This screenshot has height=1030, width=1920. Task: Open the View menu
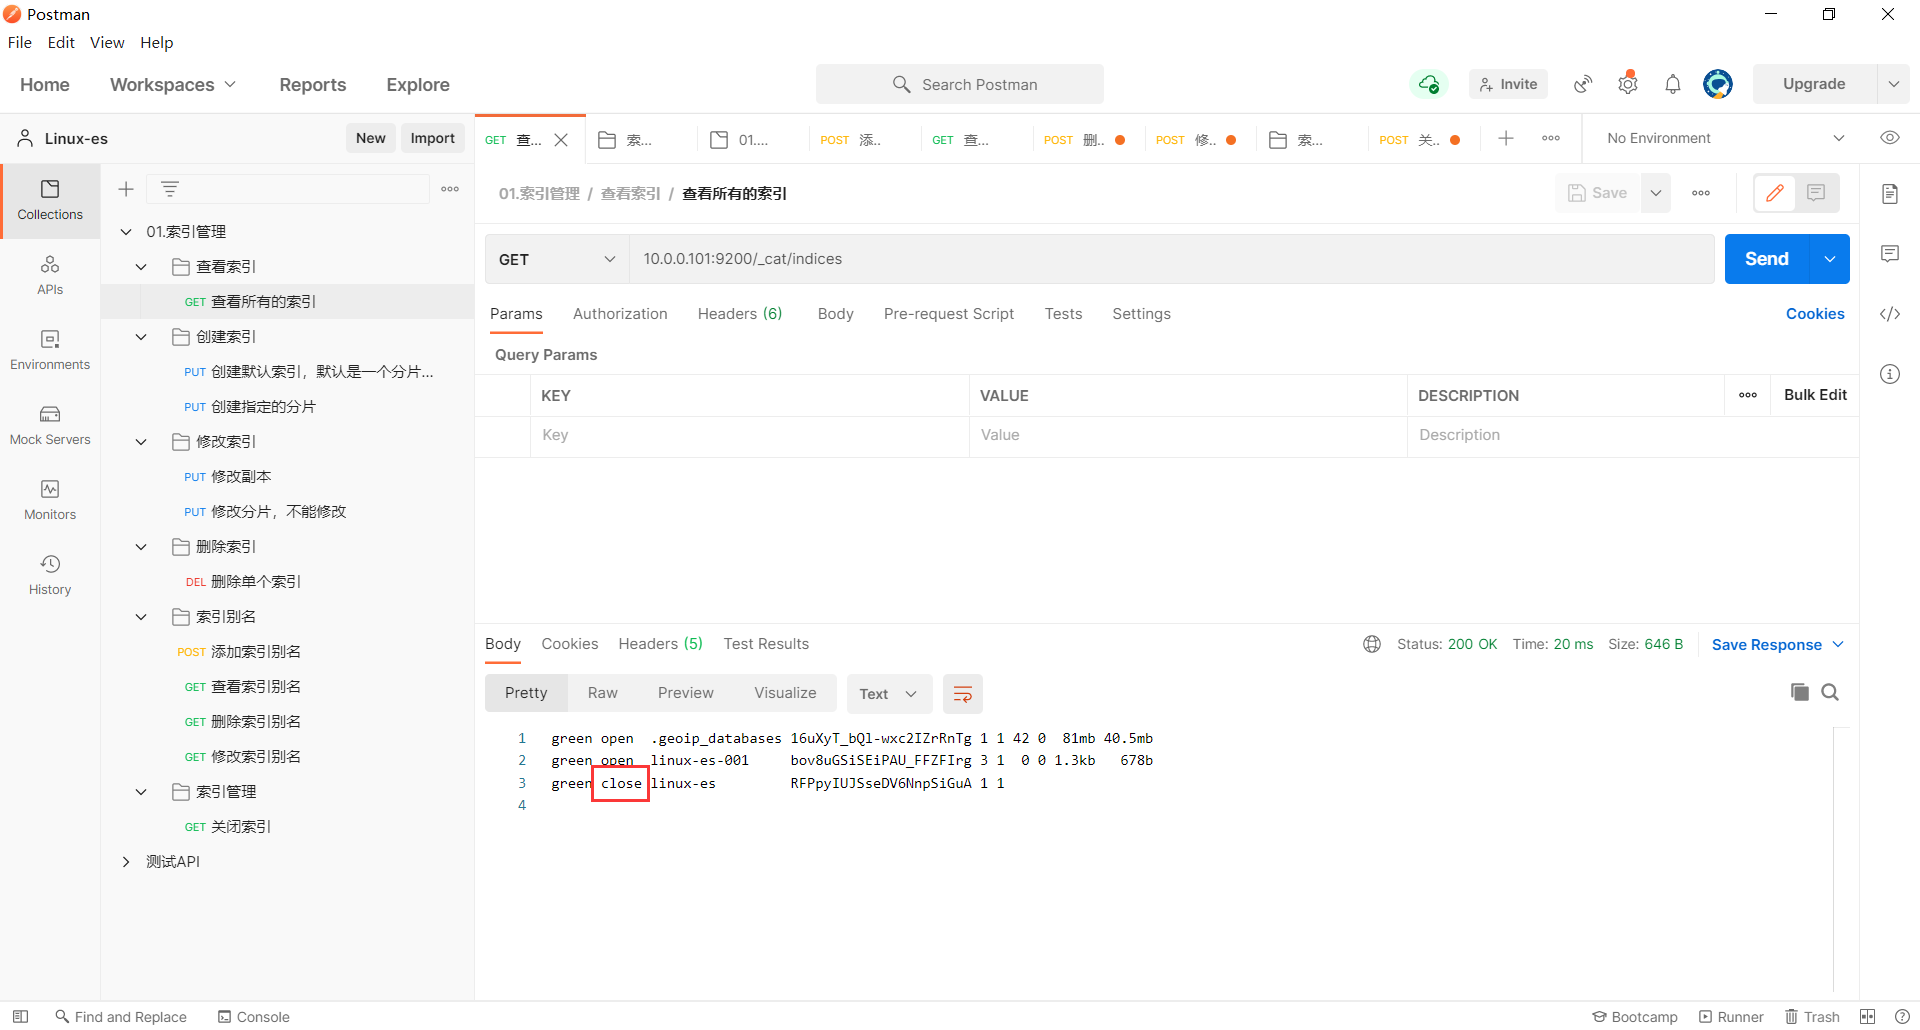click(107, 42)
